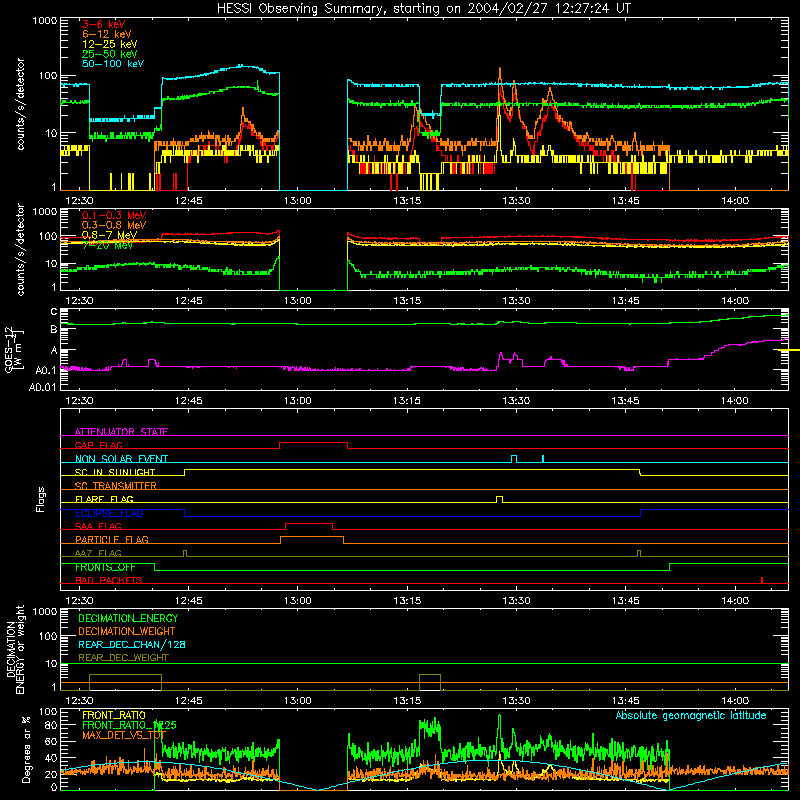
Task: Click the AAZ_FLAG label
Action: pyautogui.click(x=98, y=553)
